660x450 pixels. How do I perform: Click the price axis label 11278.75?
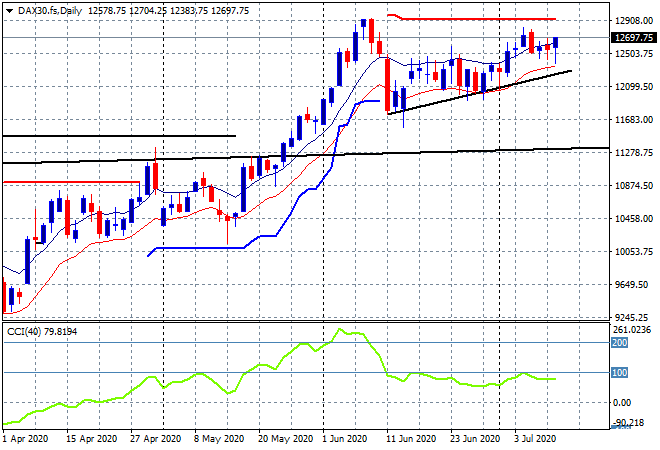(633, 152)
